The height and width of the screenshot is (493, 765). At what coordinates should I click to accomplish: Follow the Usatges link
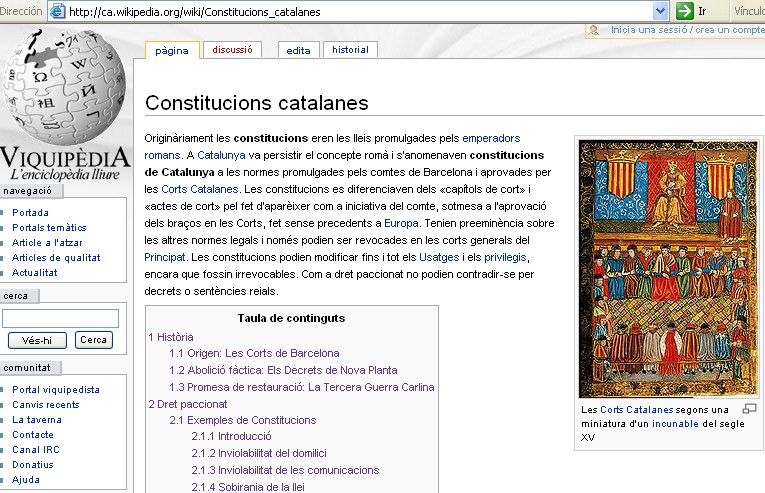tap(439, 257)
